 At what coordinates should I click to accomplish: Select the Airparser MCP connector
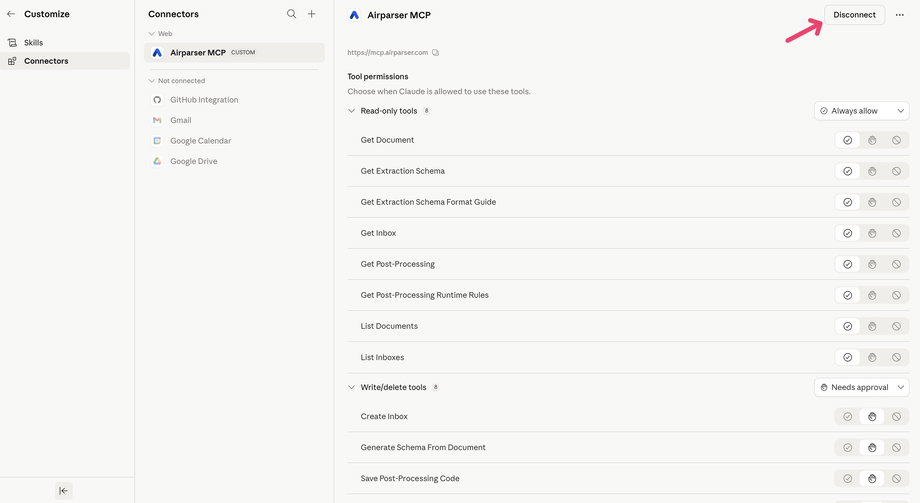[x=234, y=53]
